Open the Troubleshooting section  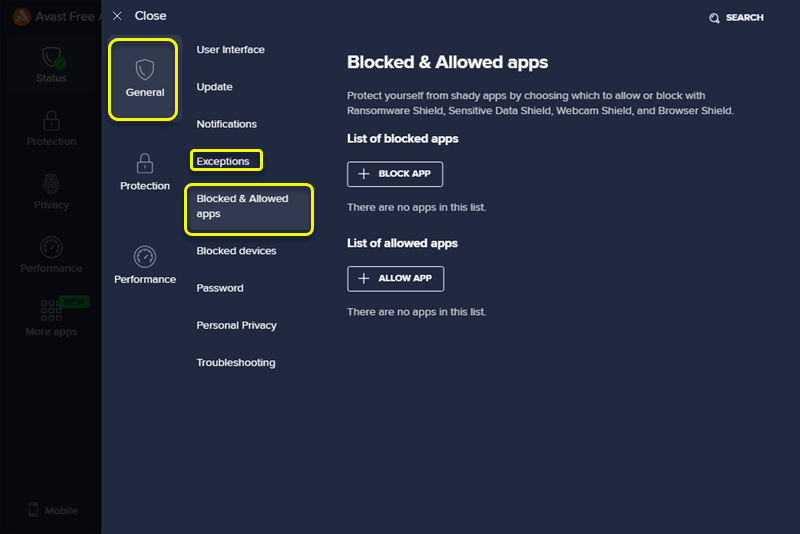tap(235, 362)
